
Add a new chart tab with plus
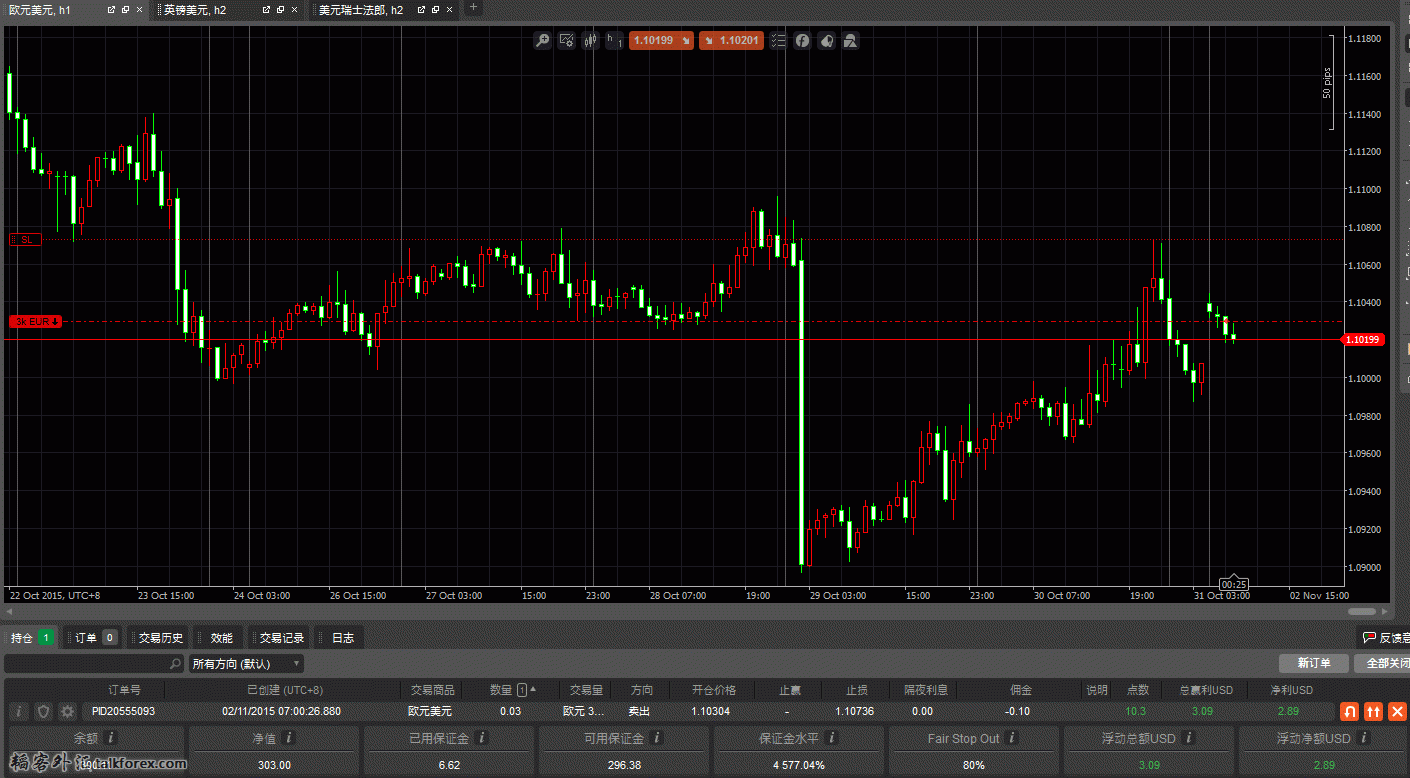point(473,9)
